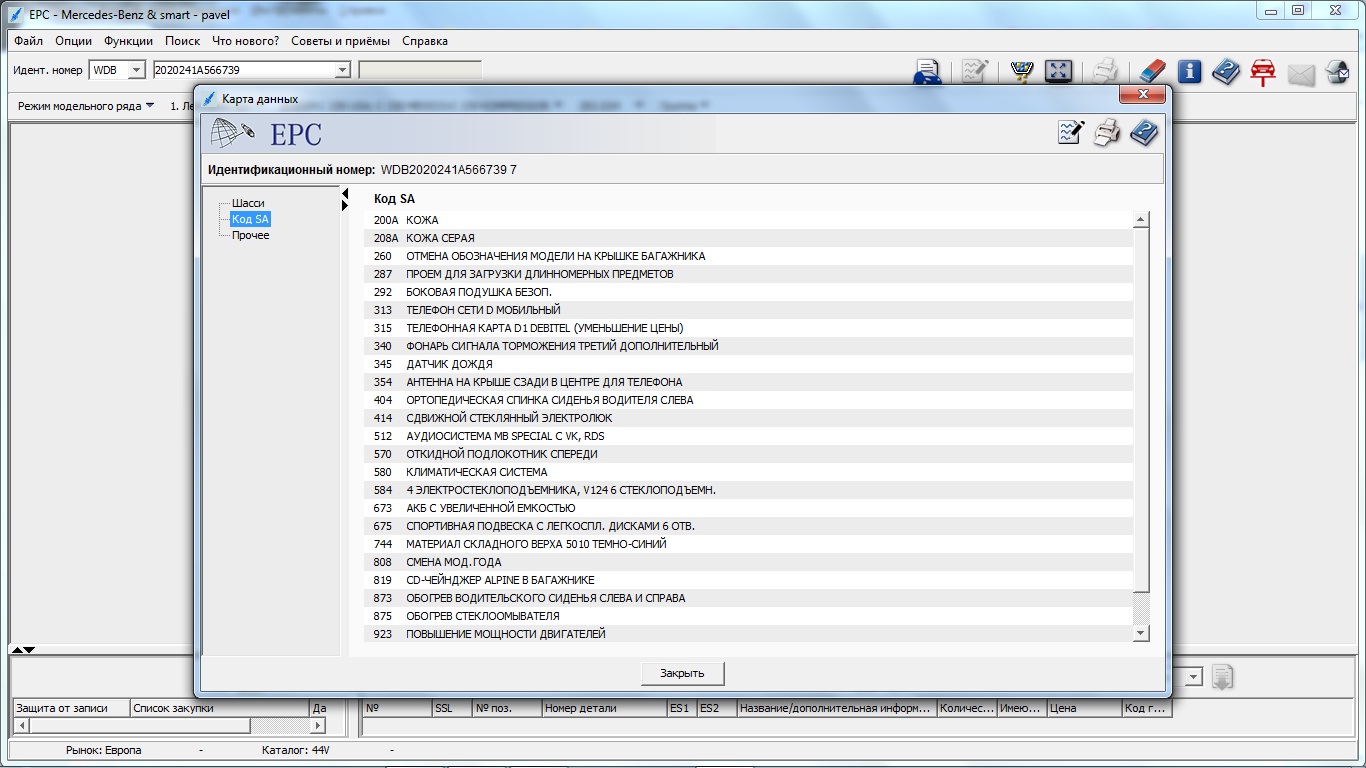Expand the identification number combo box arrow
This screenshot has height=768, width=1366.
(342, 70)
